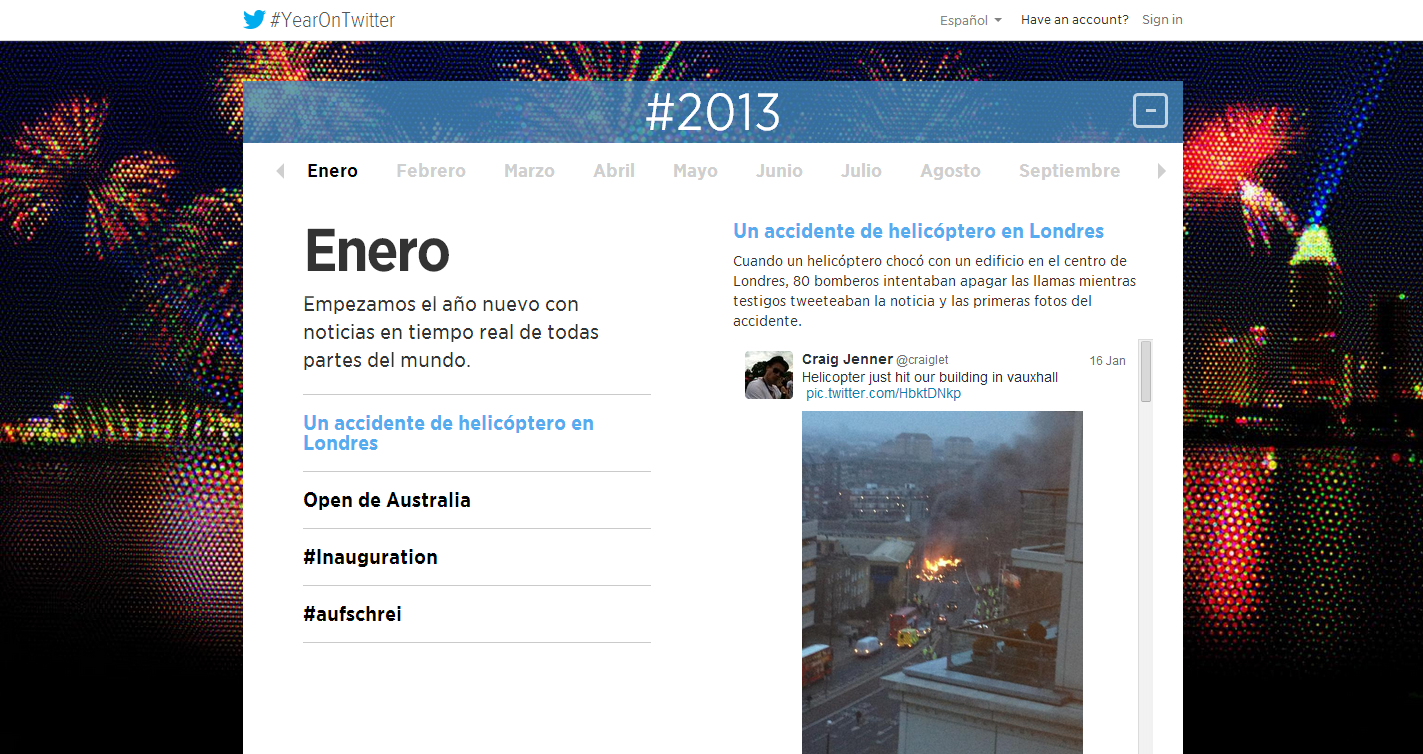The width and height of the screenshot is (1423, 754).
Task: Show the #aufschrei story
Action: (352, 614)
